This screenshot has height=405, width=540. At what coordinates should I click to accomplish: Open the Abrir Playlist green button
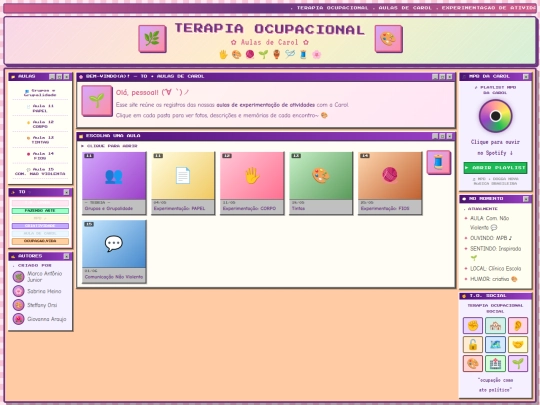pyautogui.click(x=495, y=168)
